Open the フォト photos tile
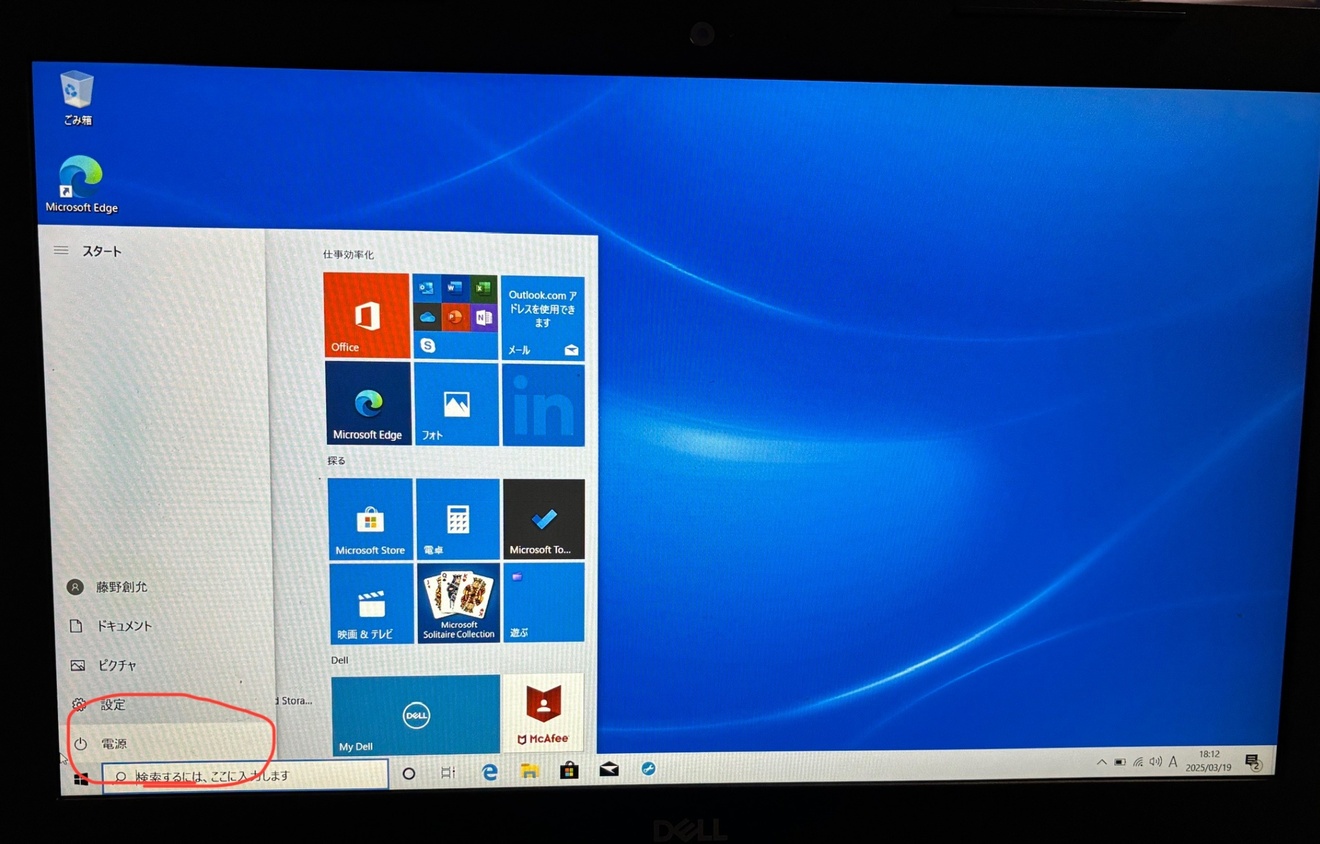 click(x=456, y=403)
